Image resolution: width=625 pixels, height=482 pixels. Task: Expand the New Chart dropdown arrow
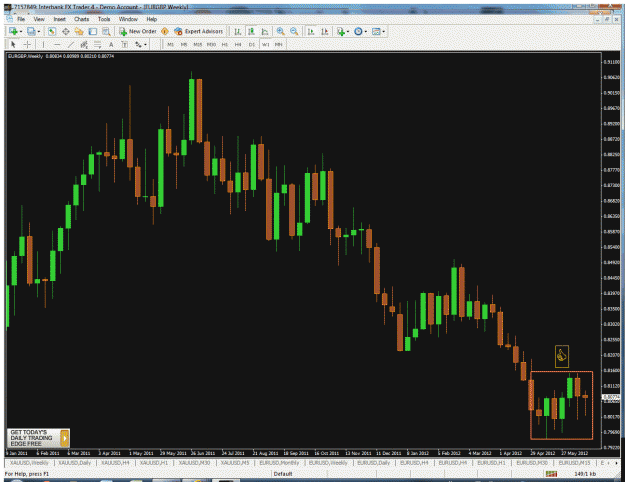point(21,31)
